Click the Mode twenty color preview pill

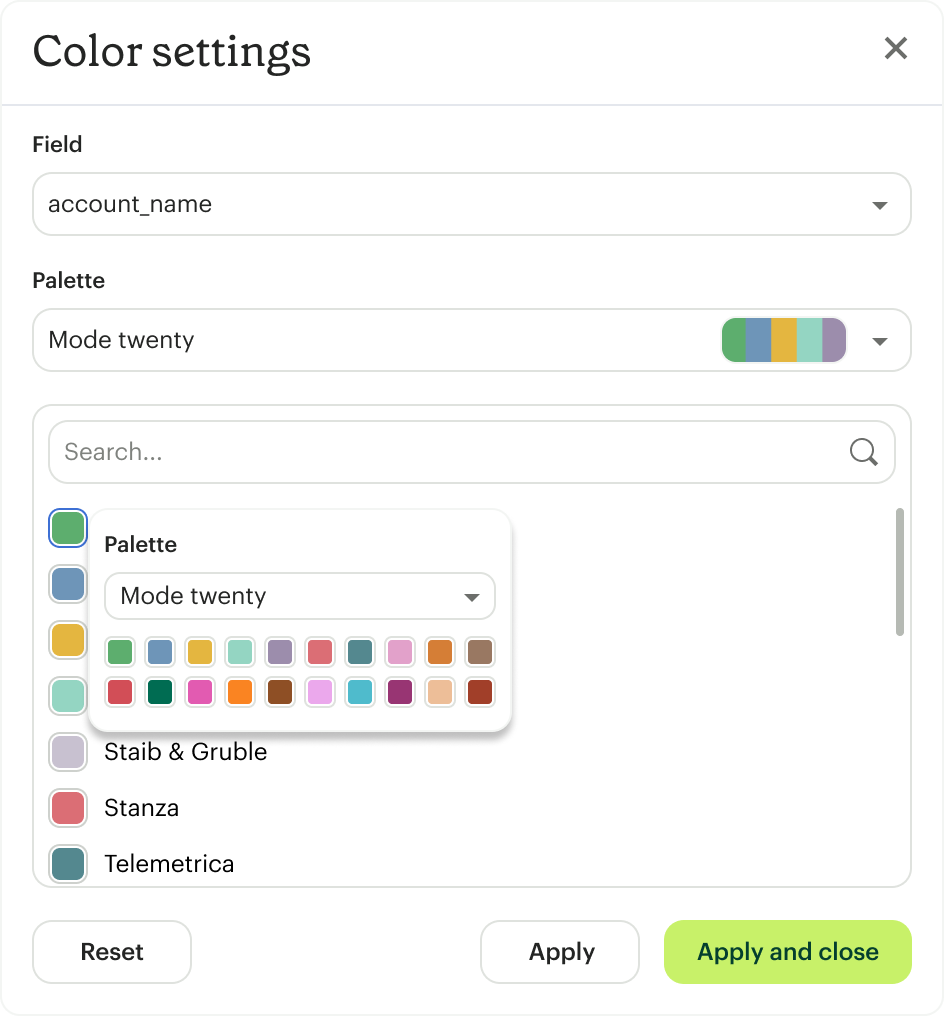tap(783, 340)
